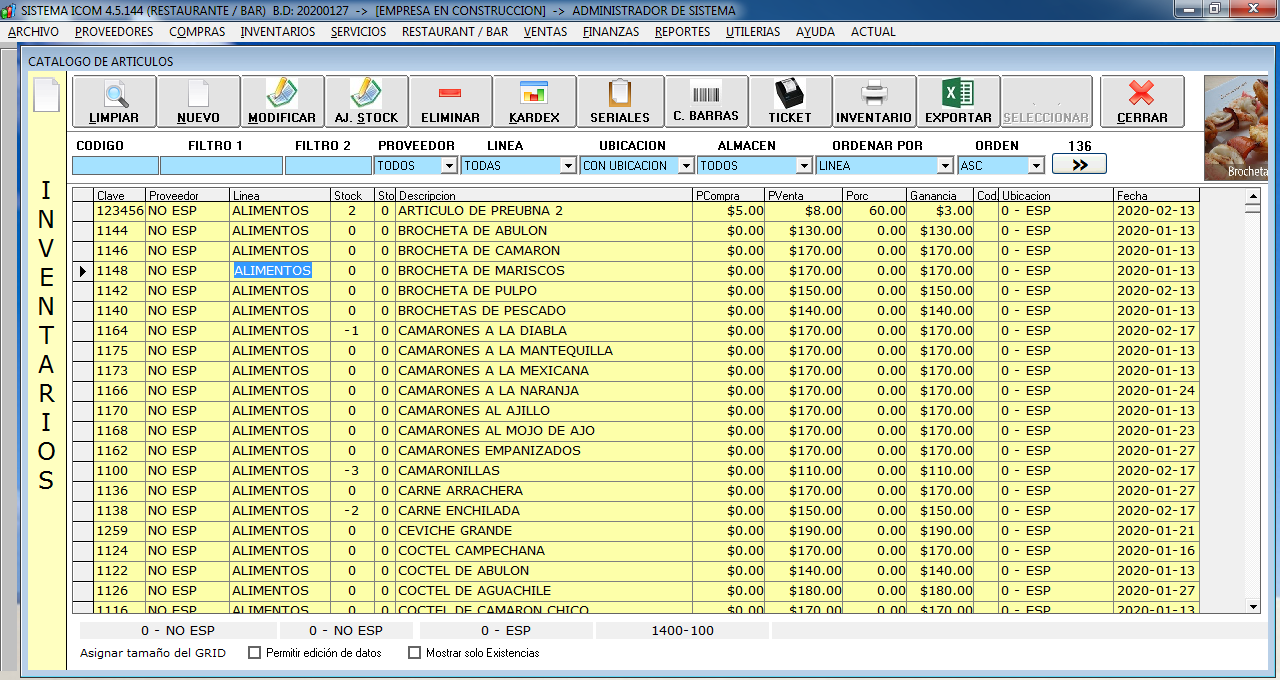This screenshot has height=682, width=1280.
Task: Select the CARNE ARRACHERA description cell
Action: [544, 491]
